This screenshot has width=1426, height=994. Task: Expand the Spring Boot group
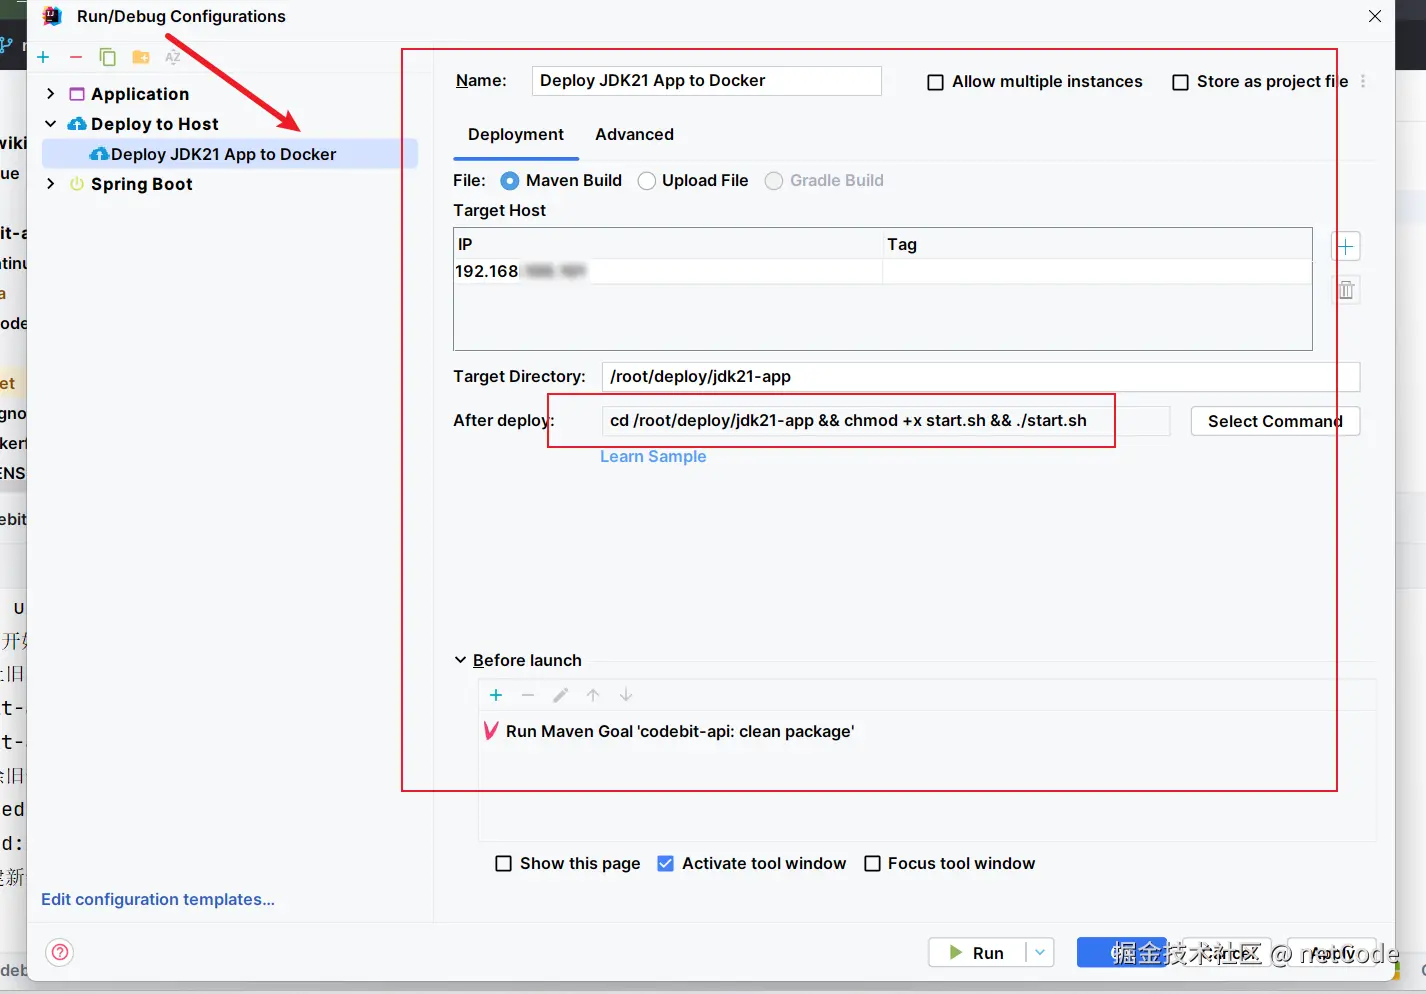click(51, 183)
